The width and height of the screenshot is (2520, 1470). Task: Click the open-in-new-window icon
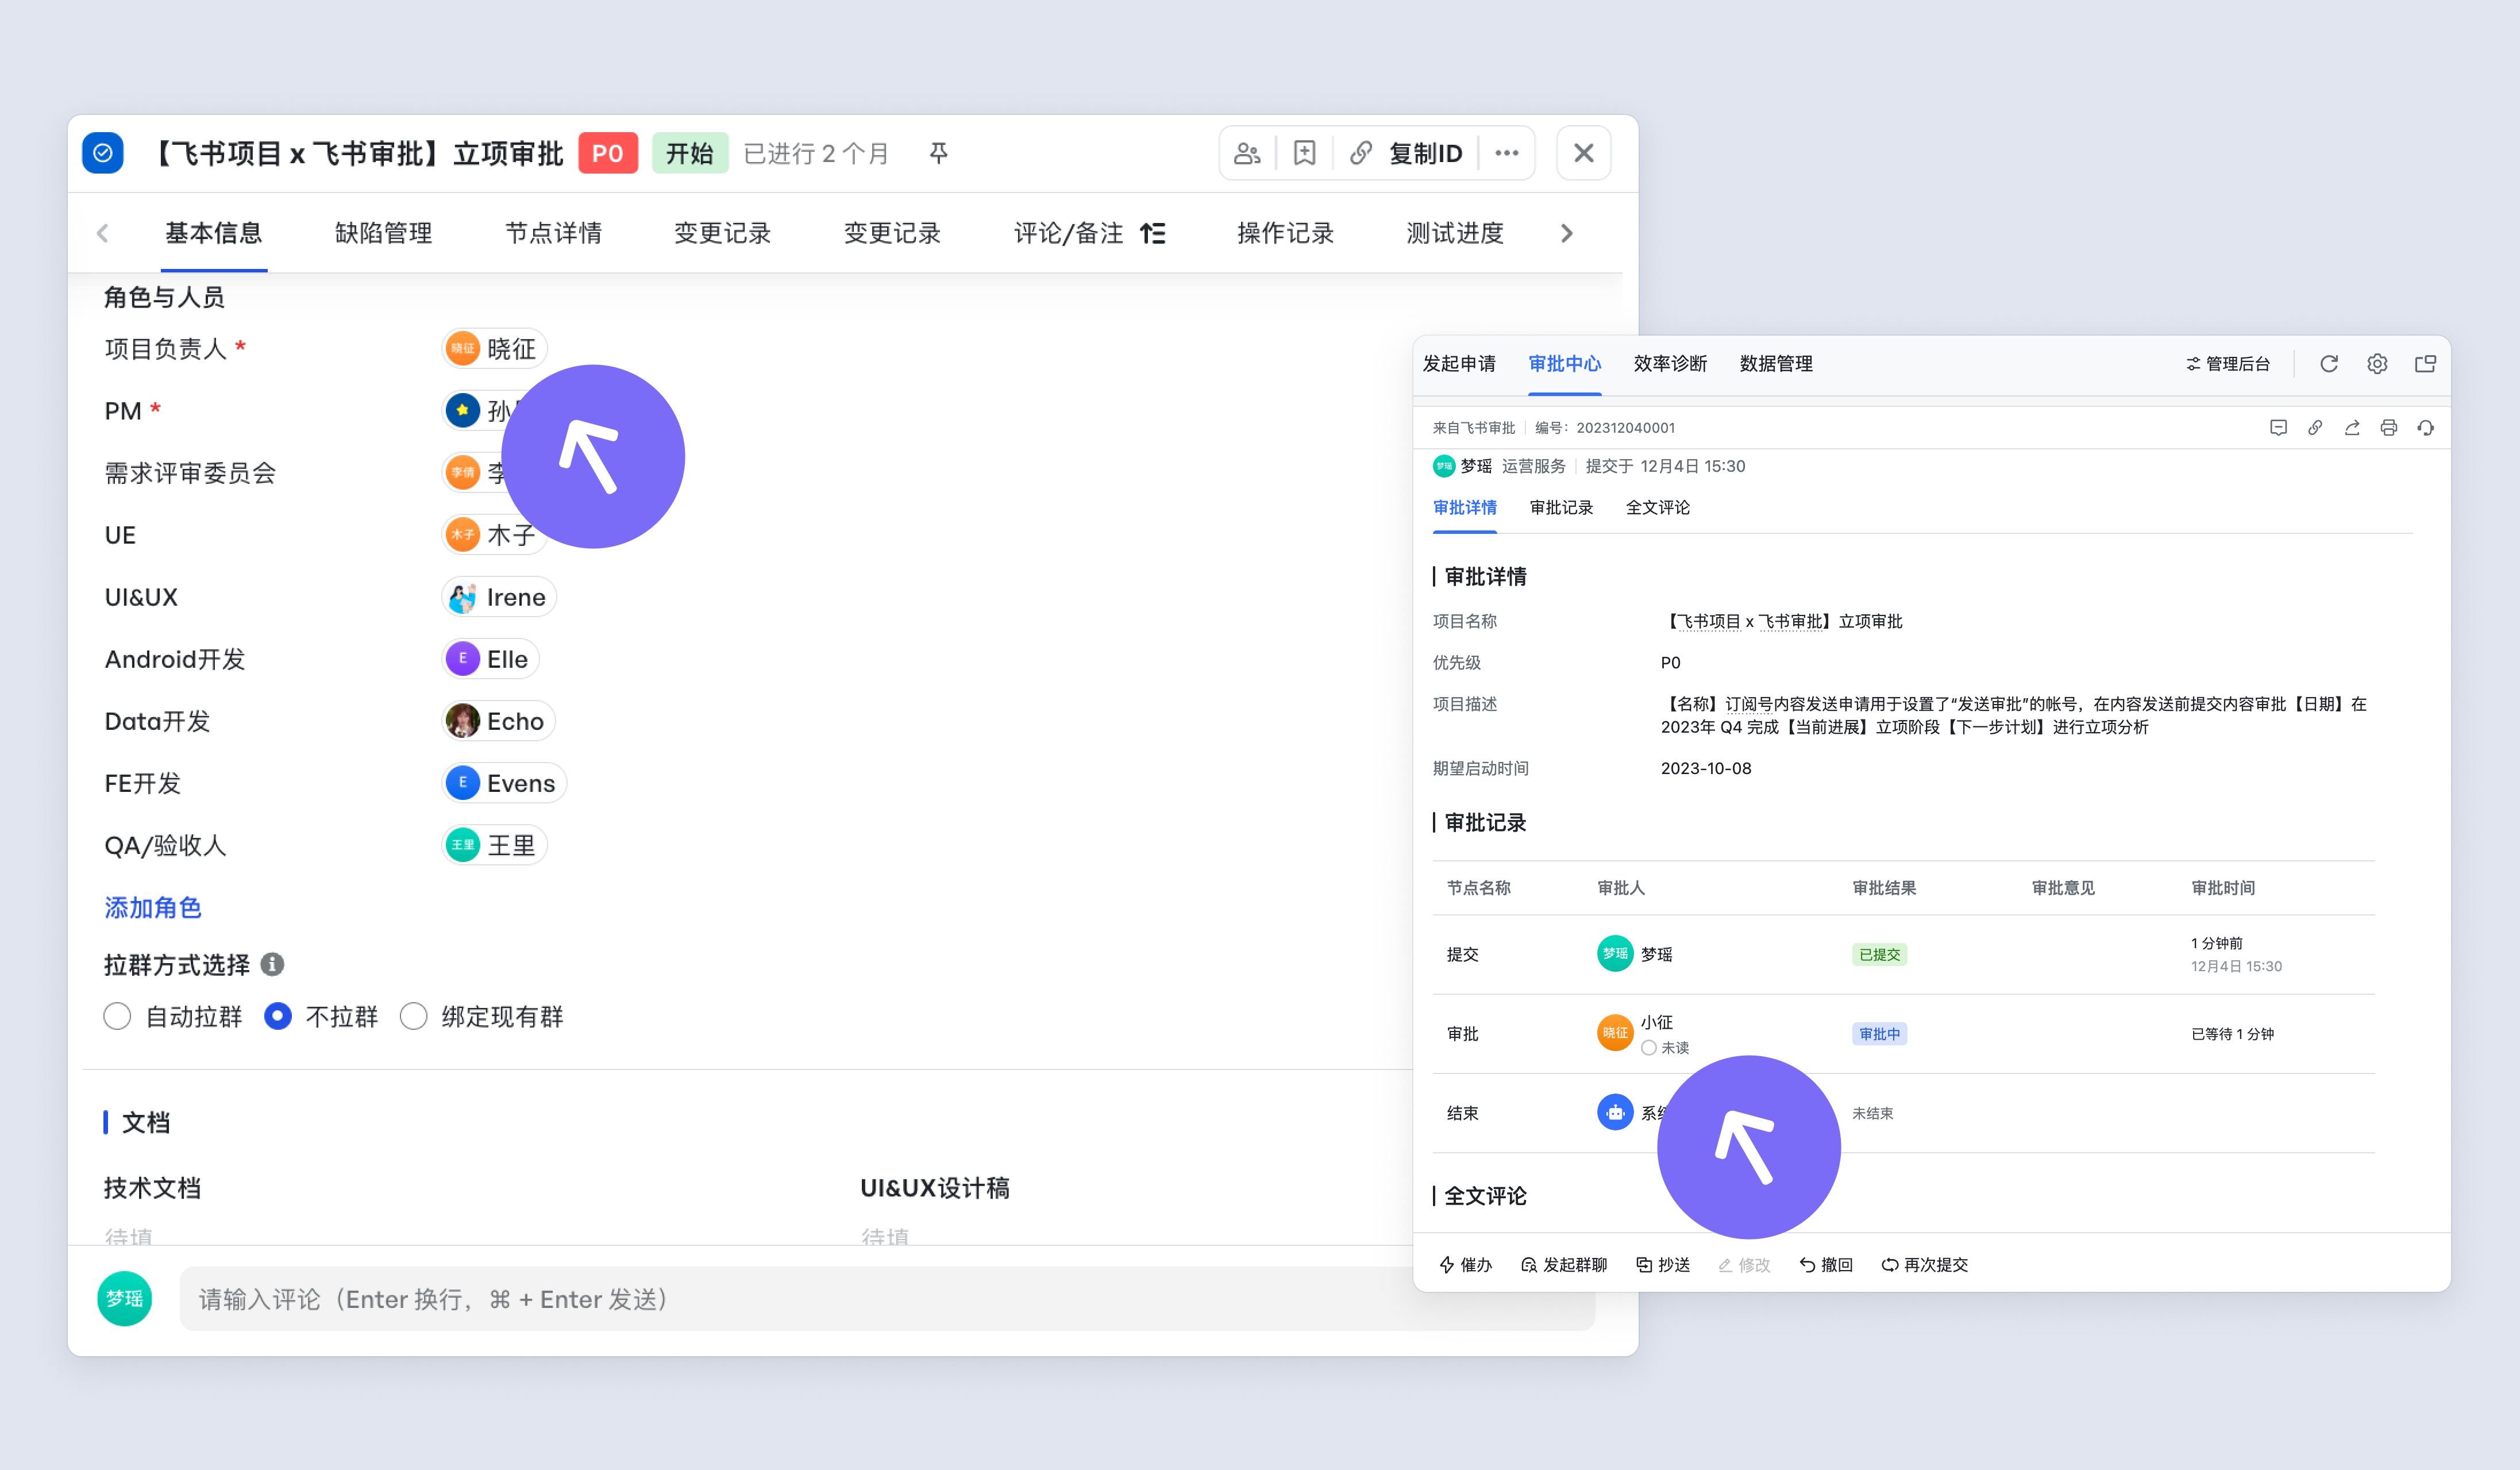click(2425, 364)
